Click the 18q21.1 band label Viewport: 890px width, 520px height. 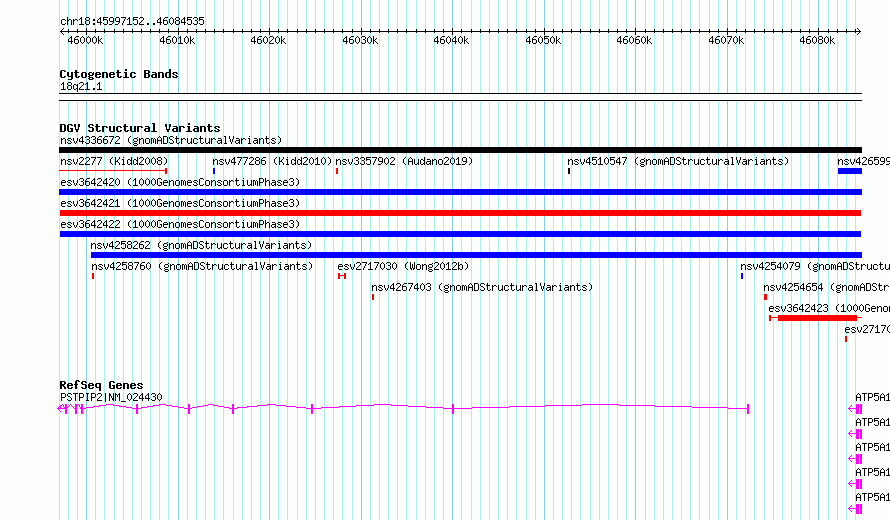pyautogui.click(x=81, y=86)
